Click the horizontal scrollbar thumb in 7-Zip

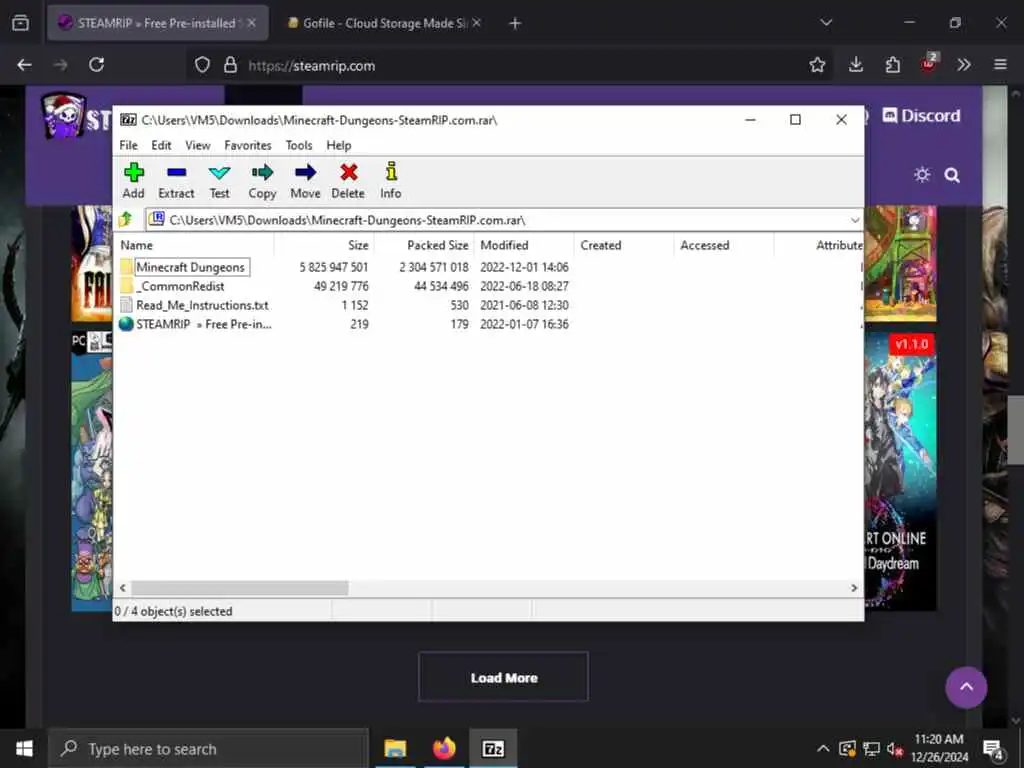pos(239,588)
